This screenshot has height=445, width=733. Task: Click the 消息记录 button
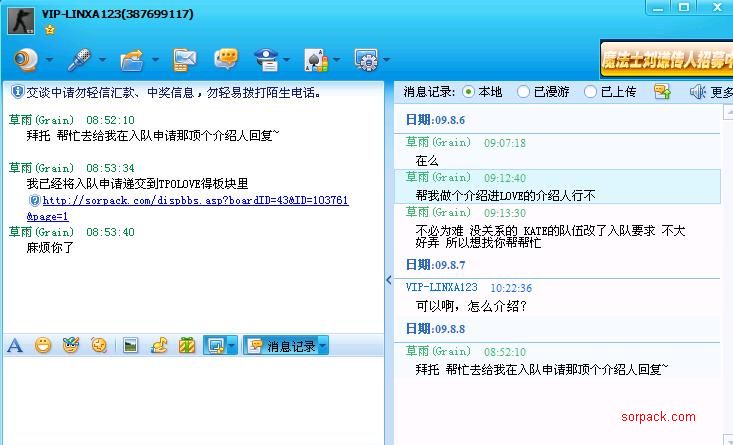[x=281, y=346]
